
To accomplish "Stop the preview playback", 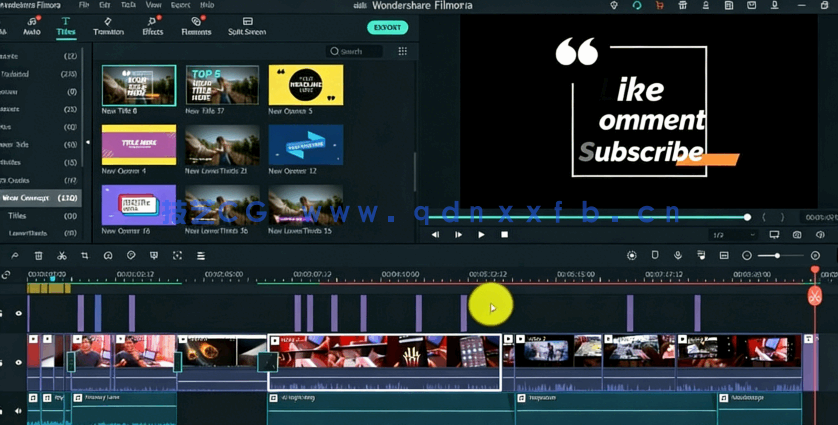I will (504, 235).
